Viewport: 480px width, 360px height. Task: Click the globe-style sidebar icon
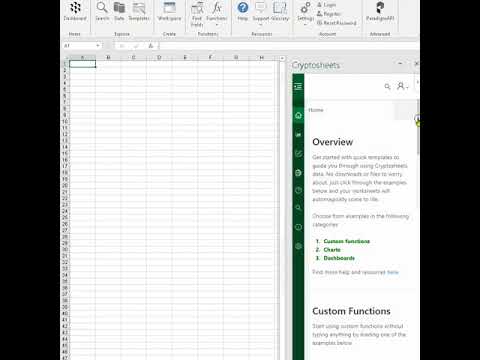pyautogui.click(x=298, y=173)
